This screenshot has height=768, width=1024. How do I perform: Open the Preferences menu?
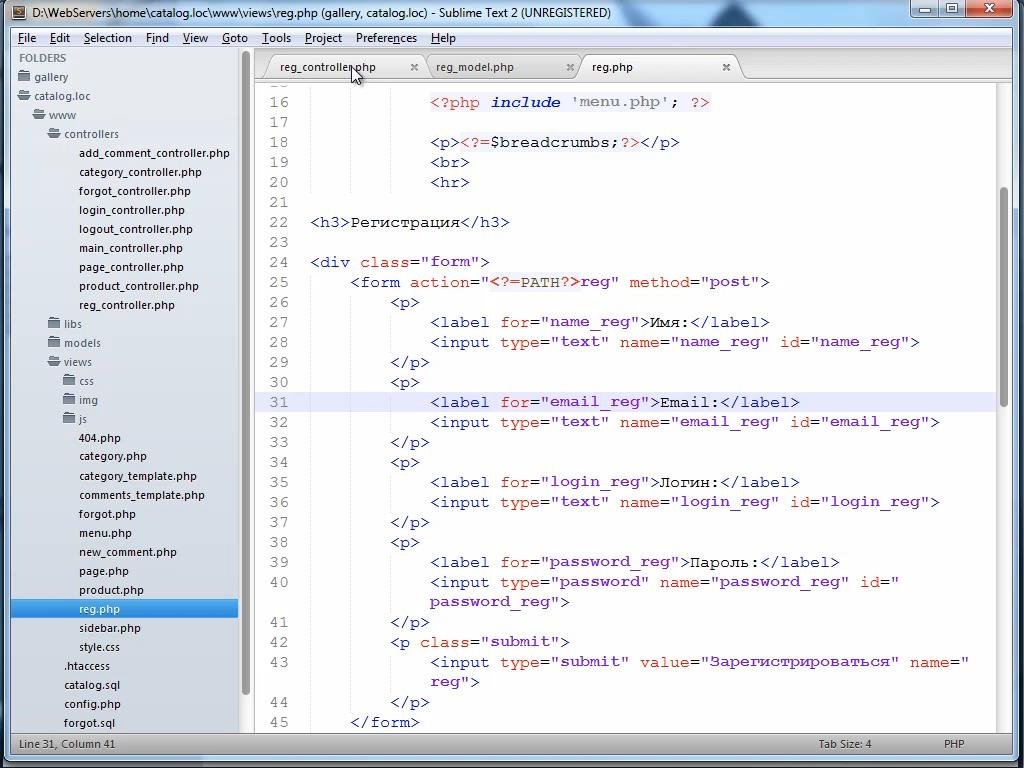pyautogui.click(x=386, y=38)
